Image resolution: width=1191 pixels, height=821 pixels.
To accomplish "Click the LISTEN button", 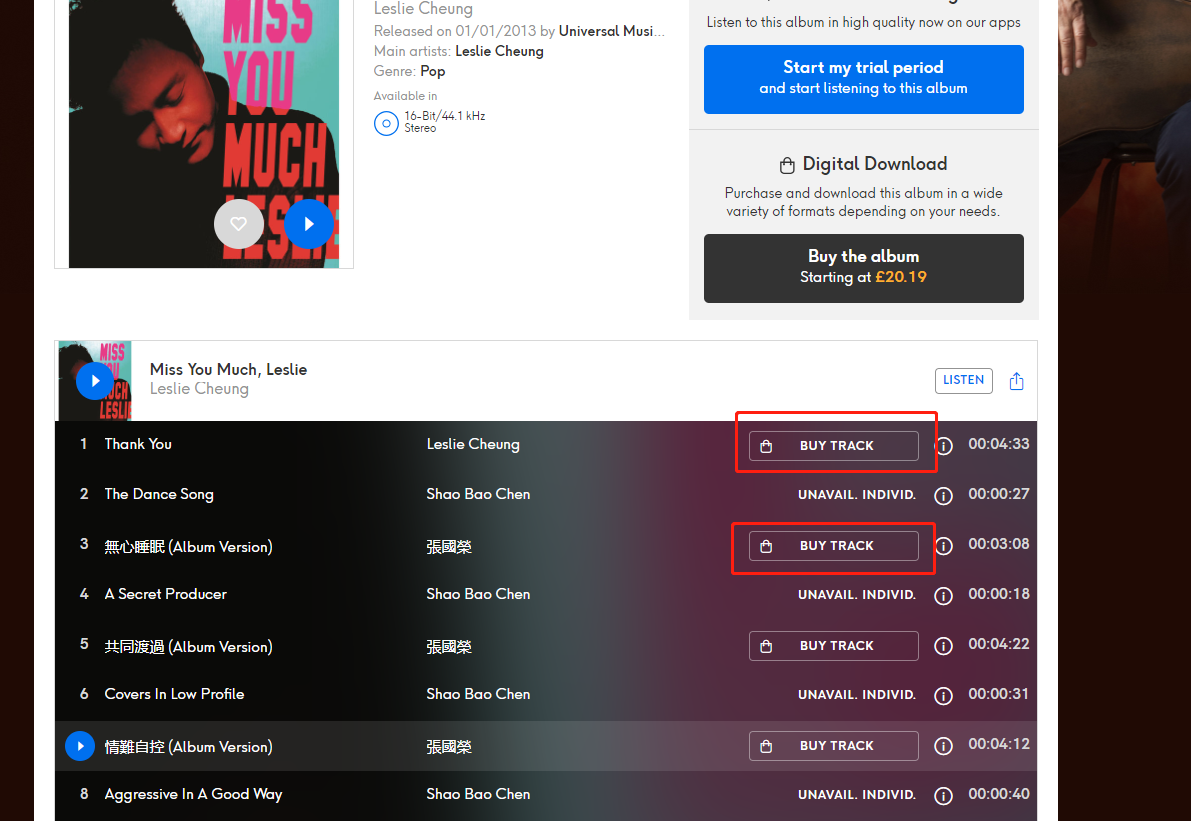I will click(963, 380).
